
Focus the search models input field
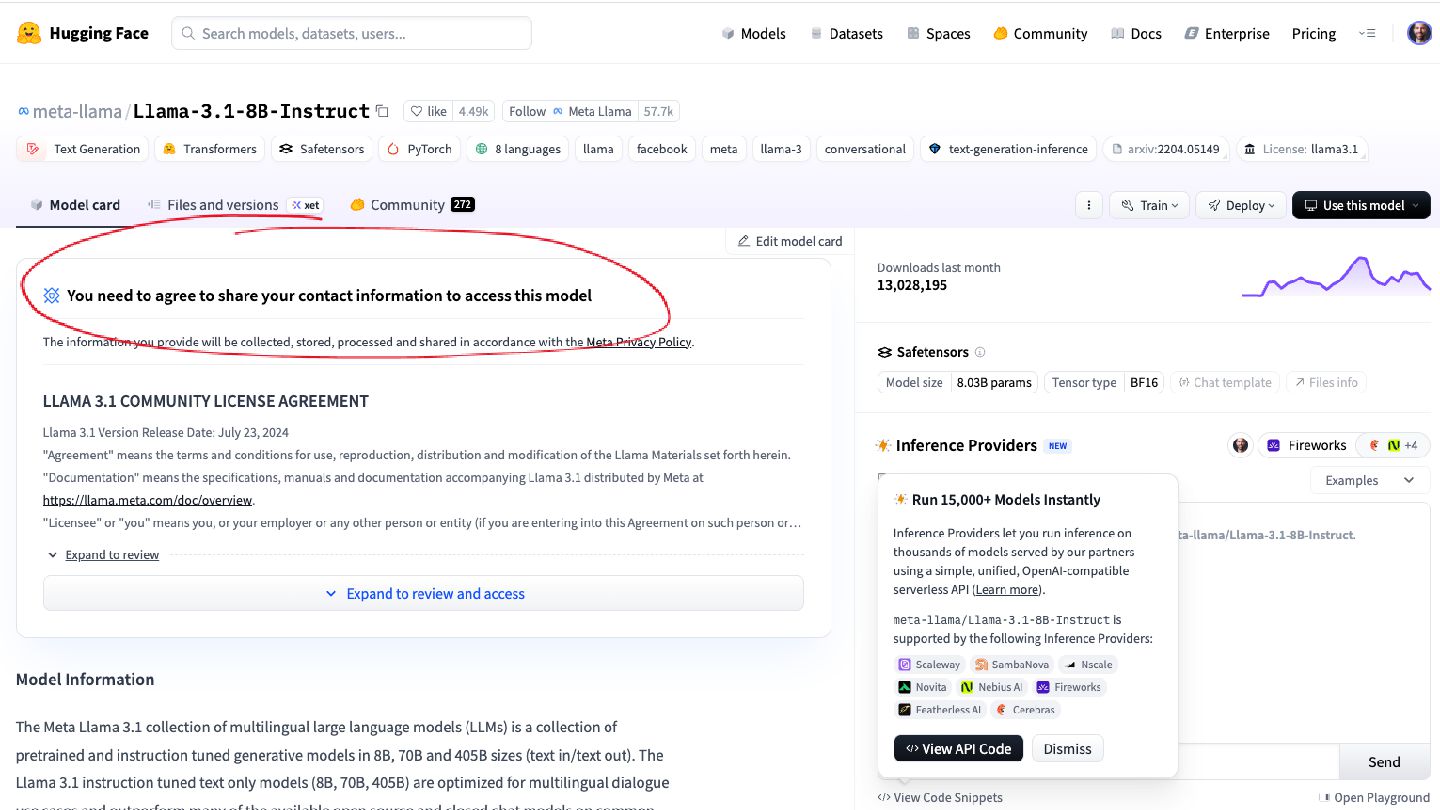point(351,33)
